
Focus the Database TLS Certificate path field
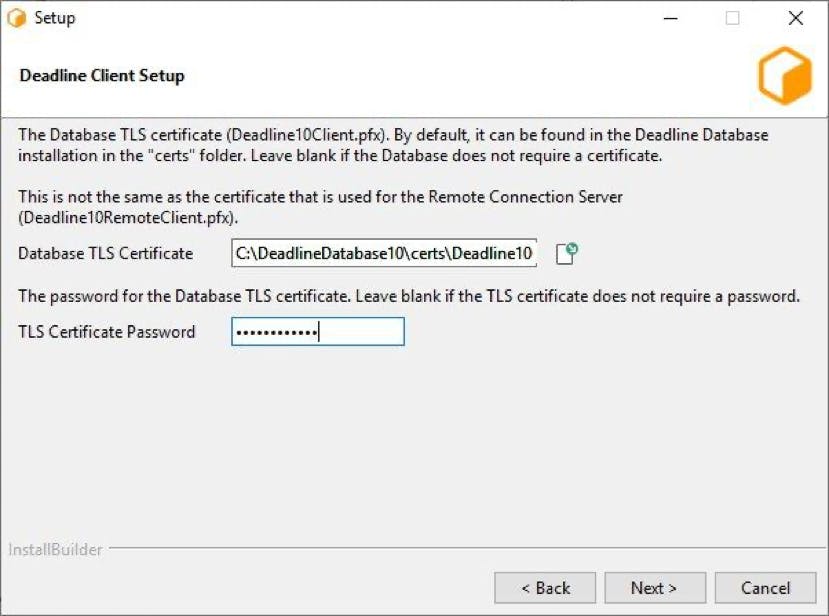click(384, 253)
